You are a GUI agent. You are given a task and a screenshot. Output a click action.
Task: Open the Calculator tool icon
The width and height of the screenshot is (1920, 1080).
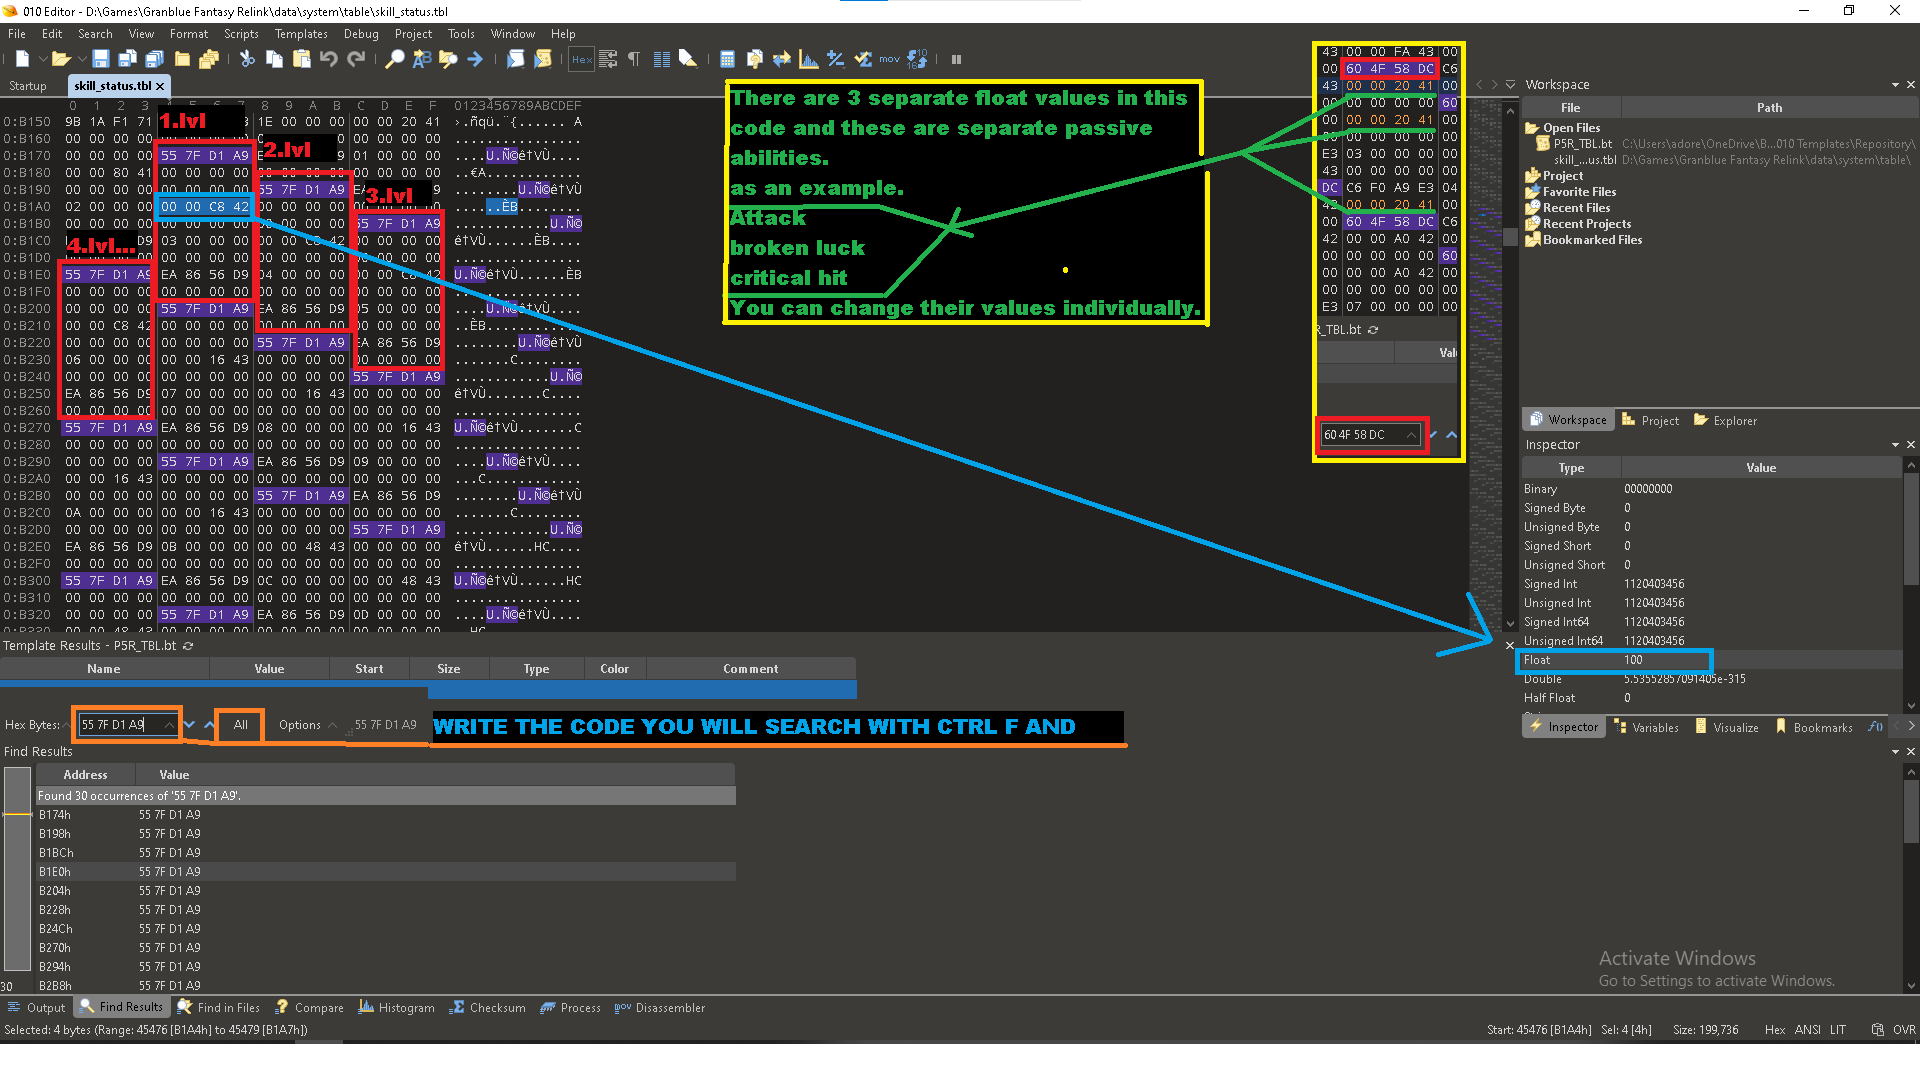[x=727, y=59]
